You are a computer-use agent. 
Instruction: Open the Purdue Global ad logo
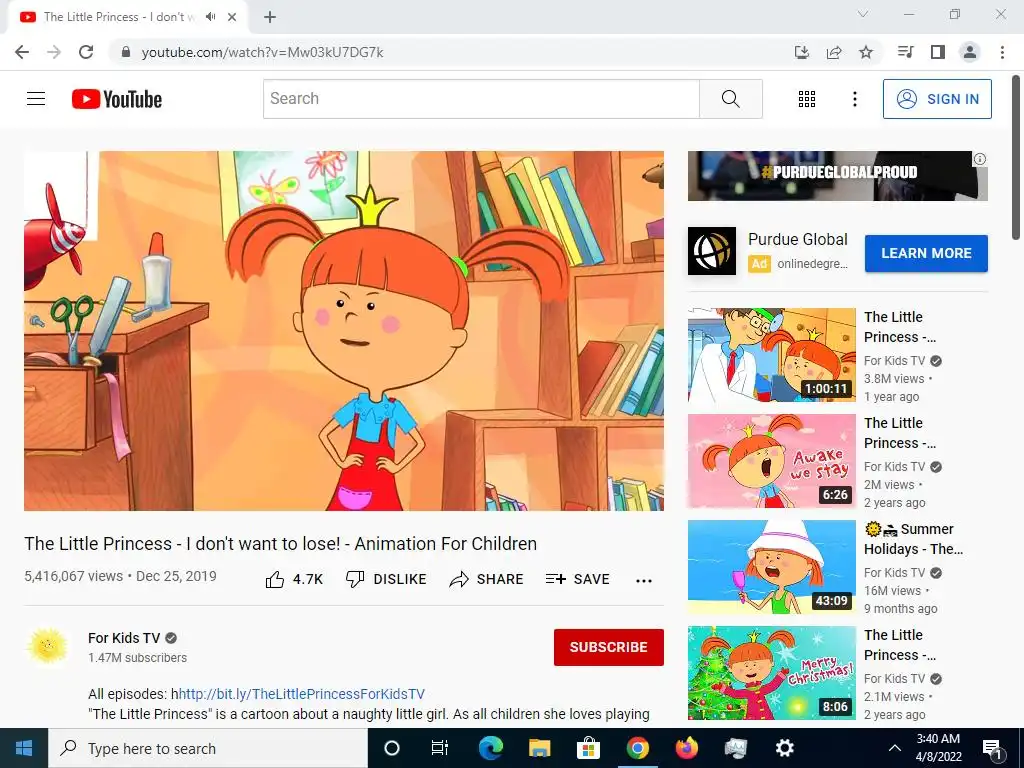712,251
